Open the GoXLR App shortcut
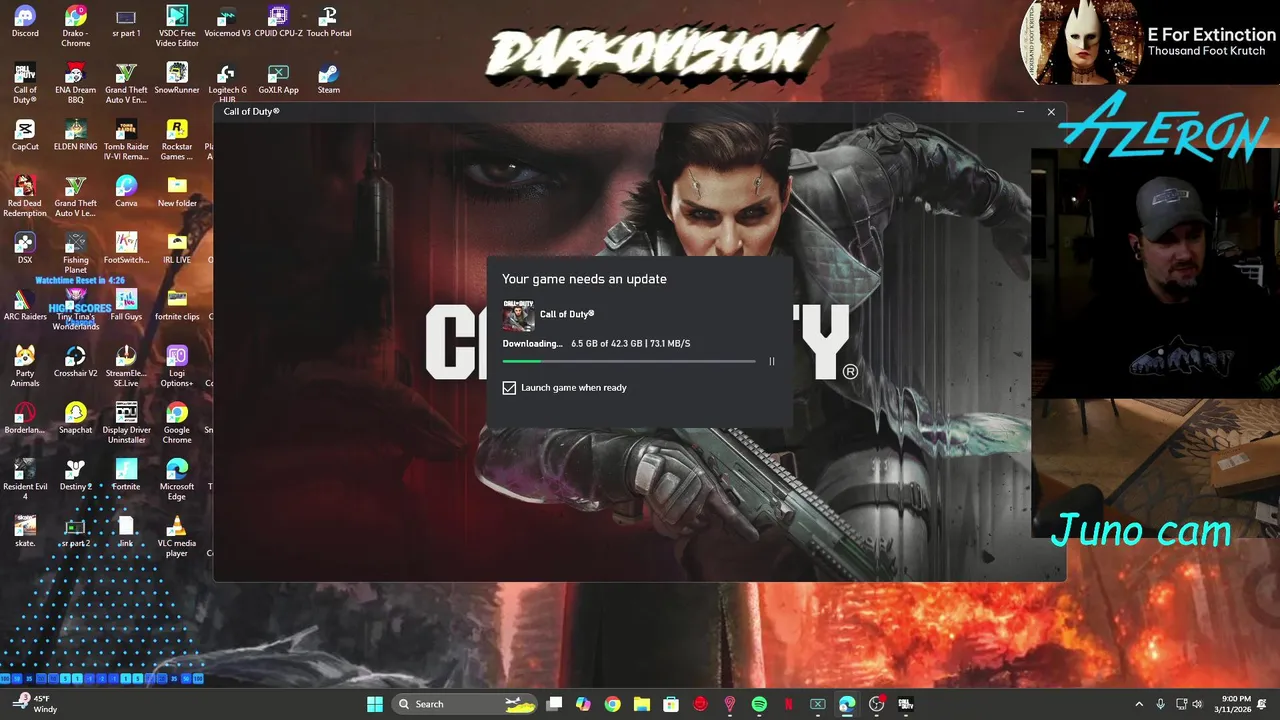The image size is (1280, 720). [278, 78]
